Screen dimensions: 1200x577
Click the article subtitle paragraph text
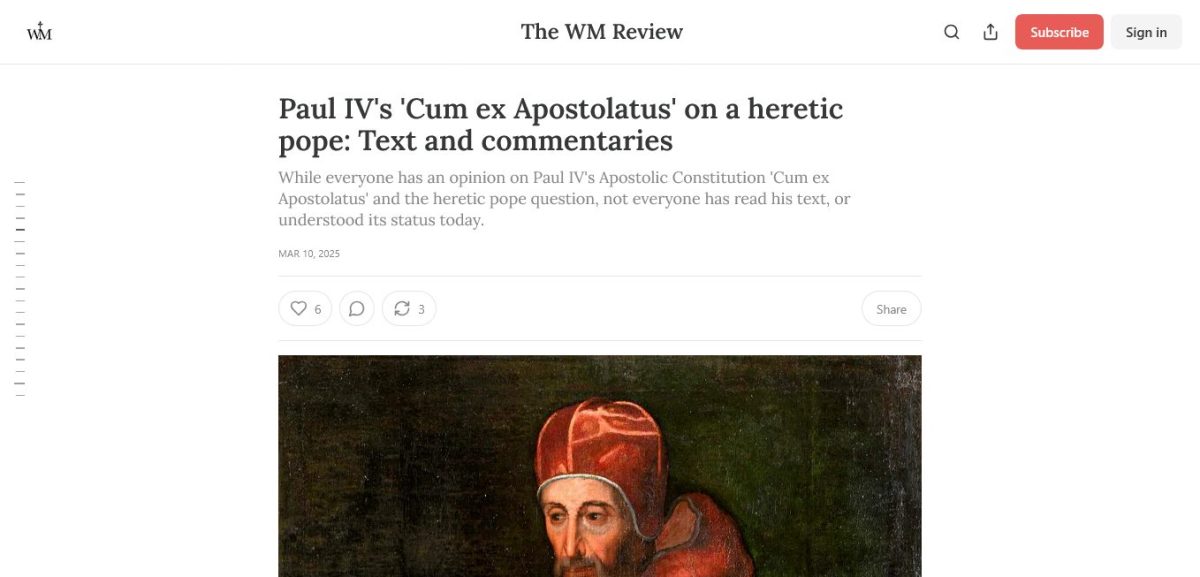[565, 199]
